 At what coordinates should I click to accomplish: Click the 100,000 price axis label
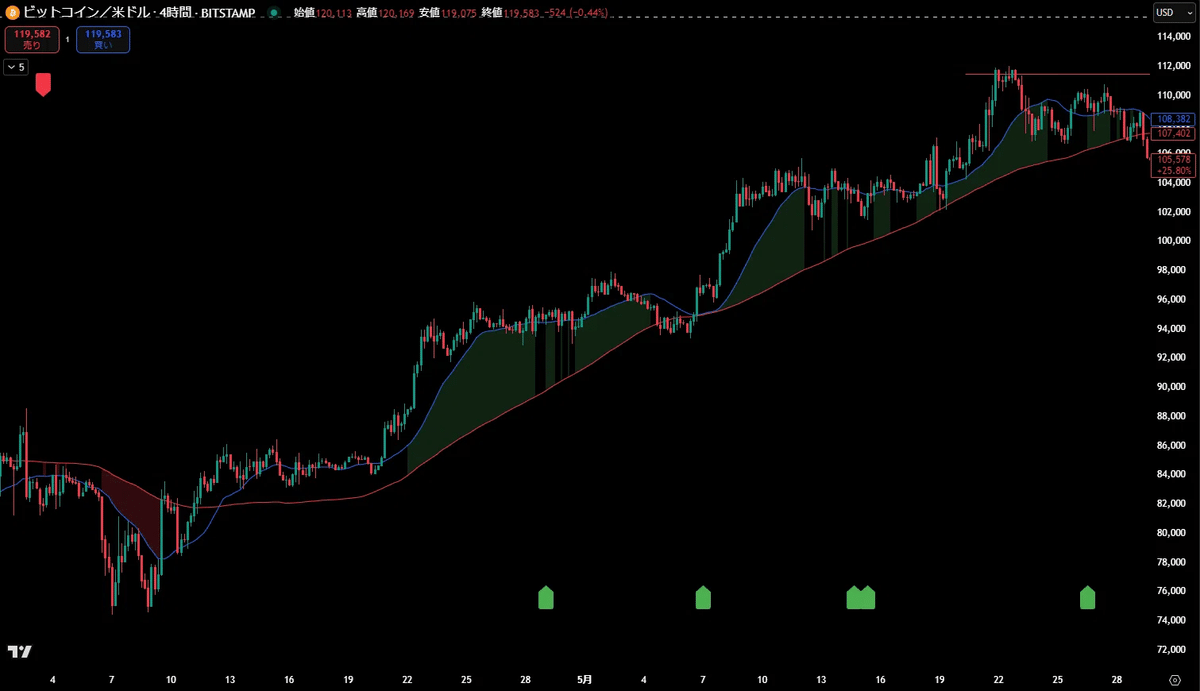pyautogui.click(x=1172, y=241)
